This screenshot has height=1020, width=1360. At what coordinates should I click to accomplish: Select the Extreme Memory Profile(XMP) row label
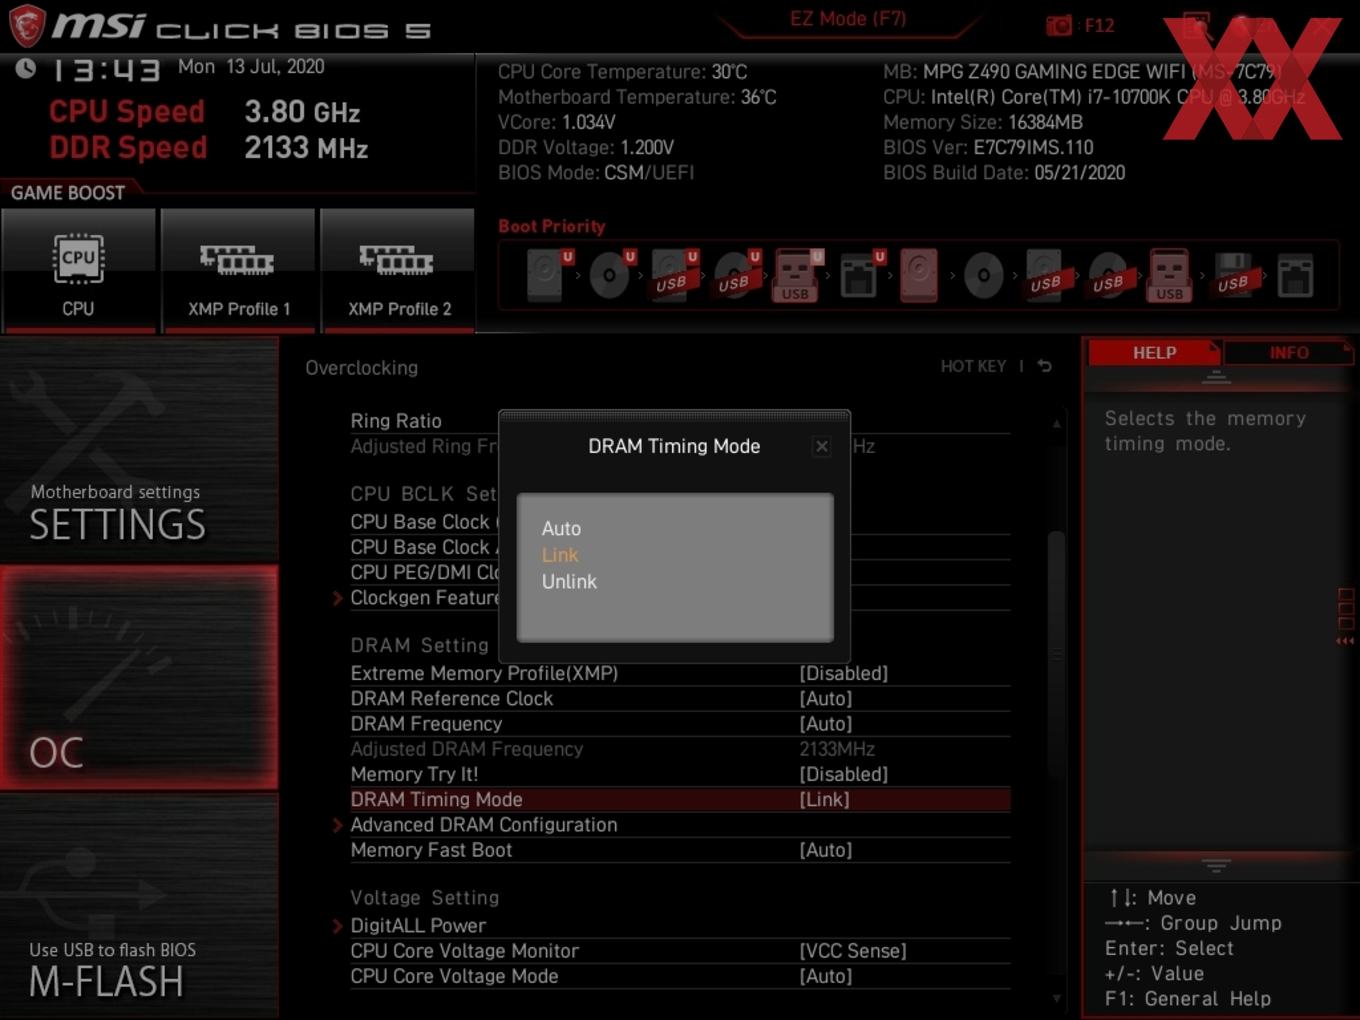tap(484, 673)
